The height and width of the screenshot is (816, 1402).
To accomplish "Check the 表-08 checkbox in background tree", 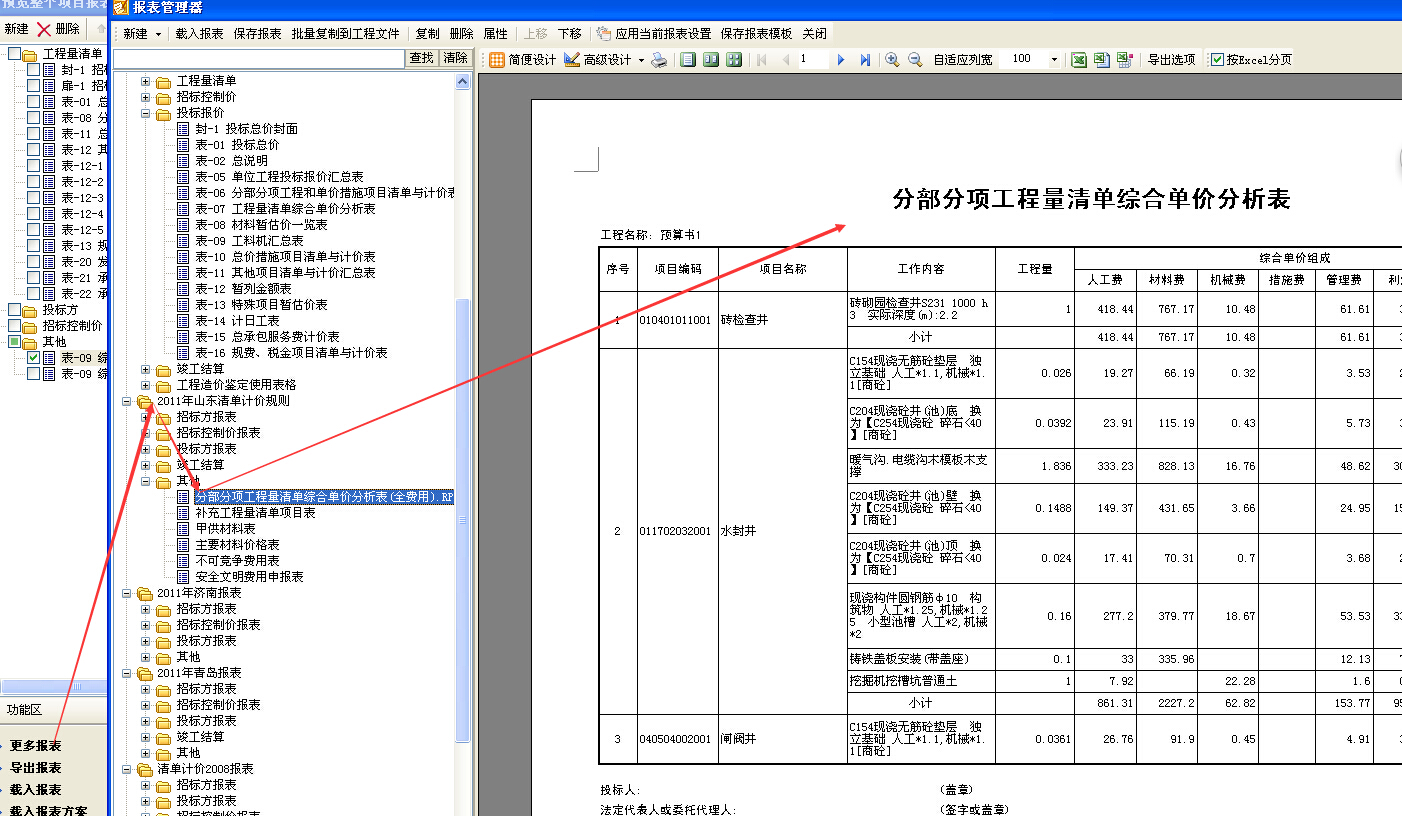I will (x=33, y=118).
